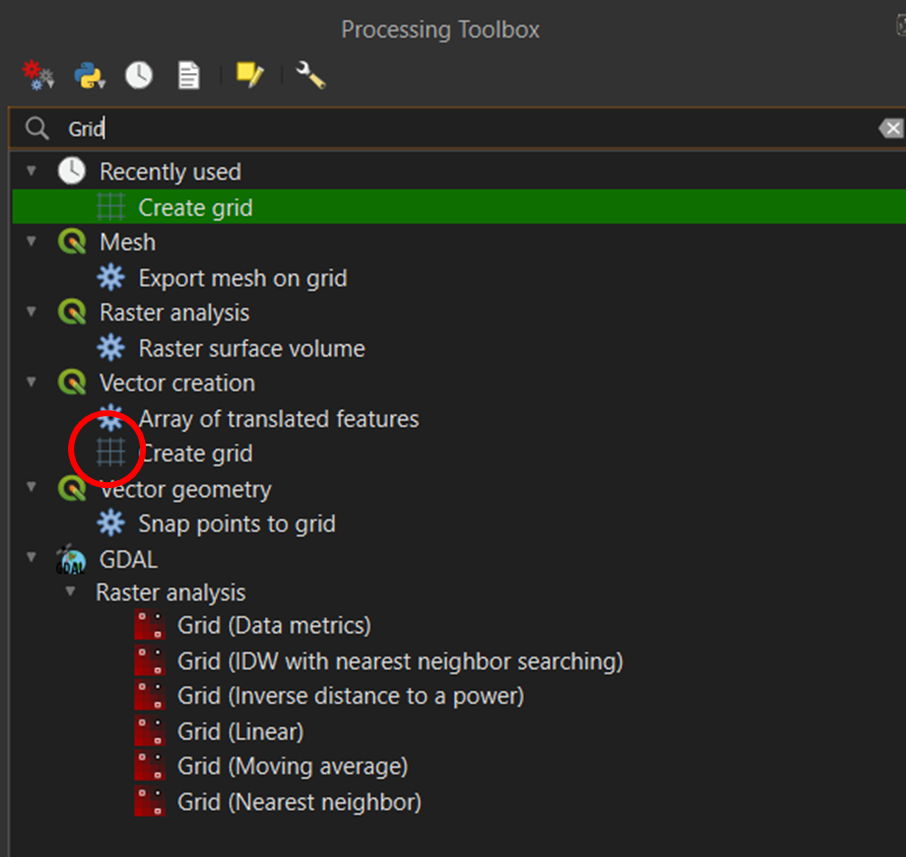The width and height of the screenshot is (906, 857).
Task: Click the GDAL provider icon
Action: point(70,559)
